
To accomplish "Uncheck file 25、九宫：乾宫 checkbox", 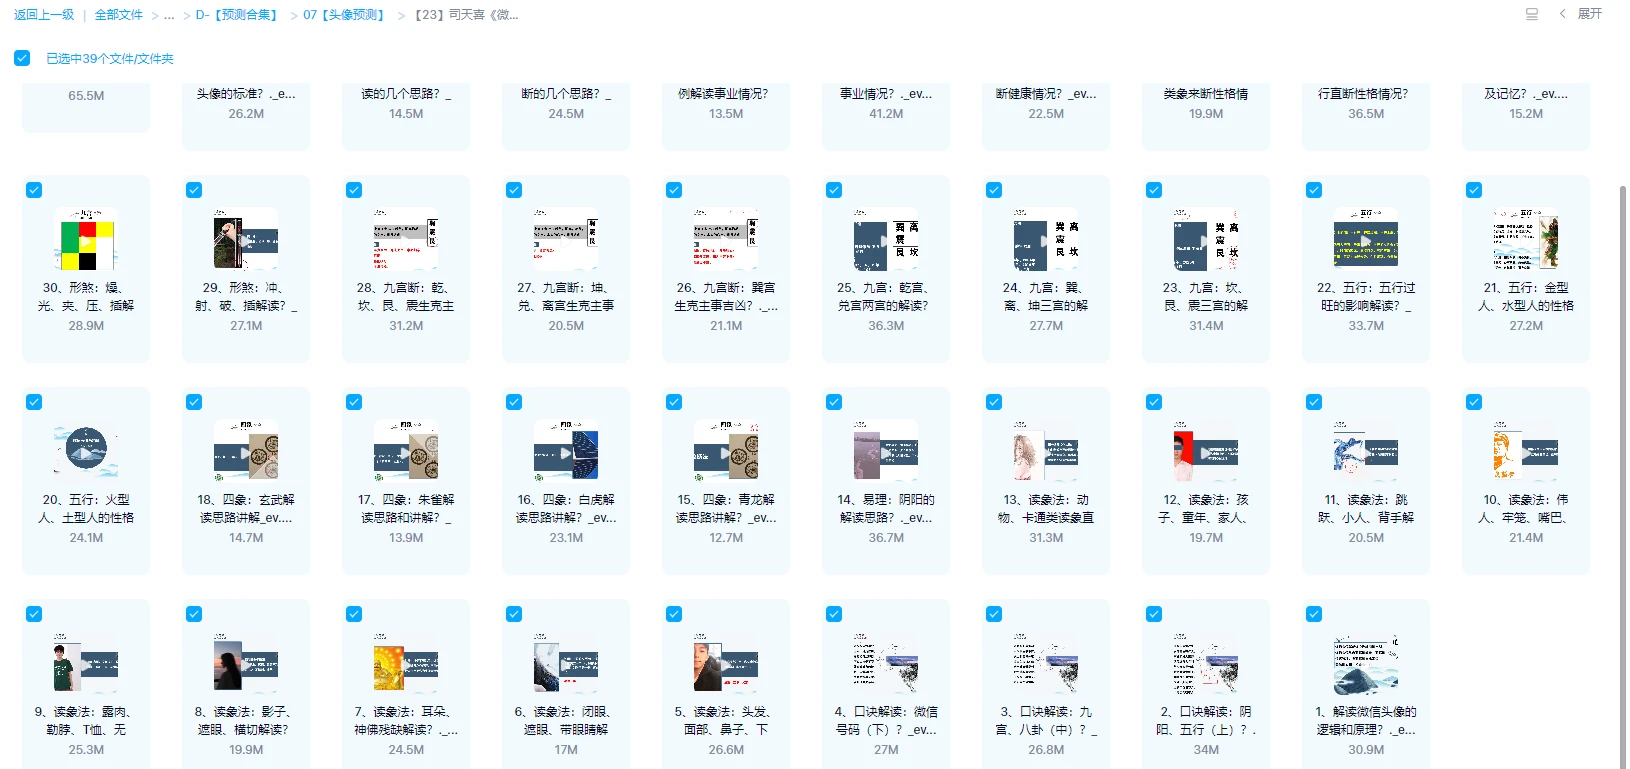I will click(x=834, y=190).
